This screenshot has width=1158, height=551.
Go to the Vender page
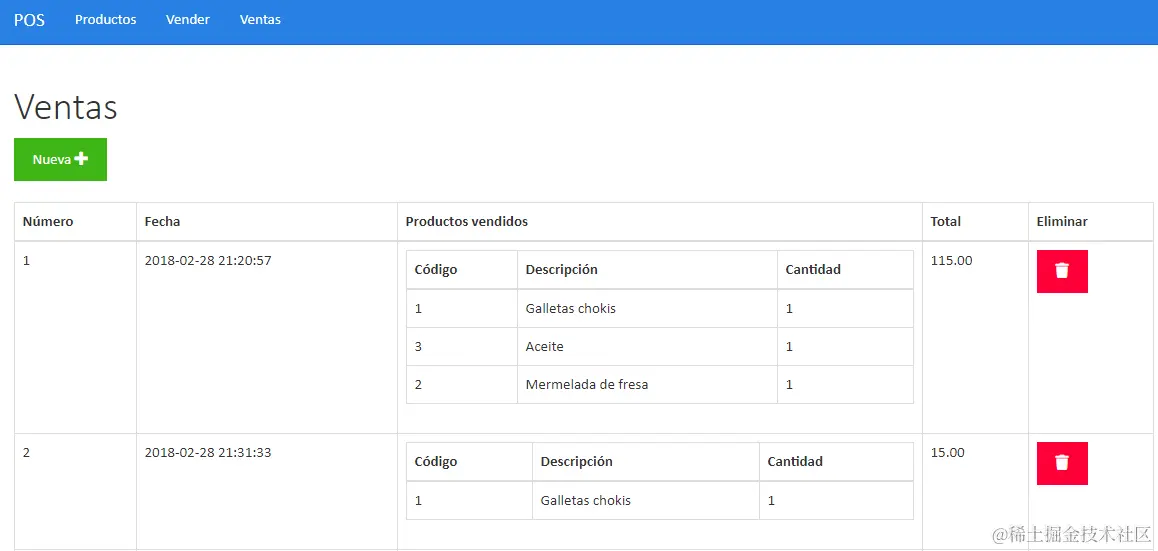pos(188,20)
